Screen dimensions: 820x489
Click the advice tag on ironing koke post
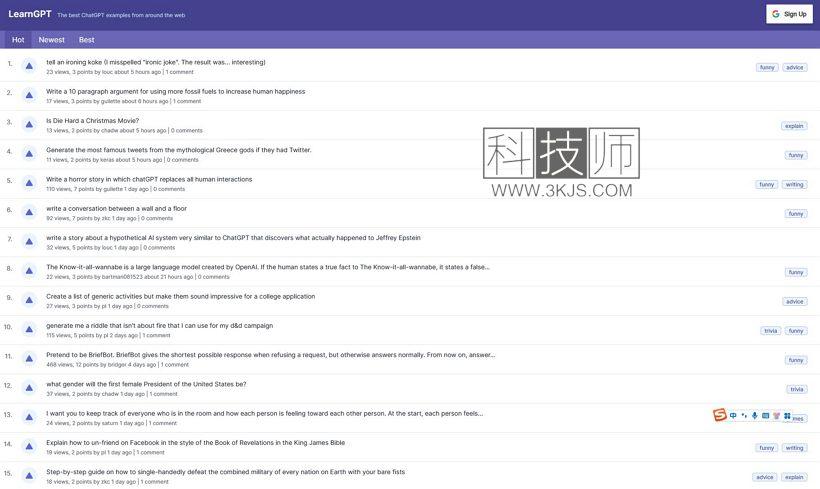click(x=794, y=67)
